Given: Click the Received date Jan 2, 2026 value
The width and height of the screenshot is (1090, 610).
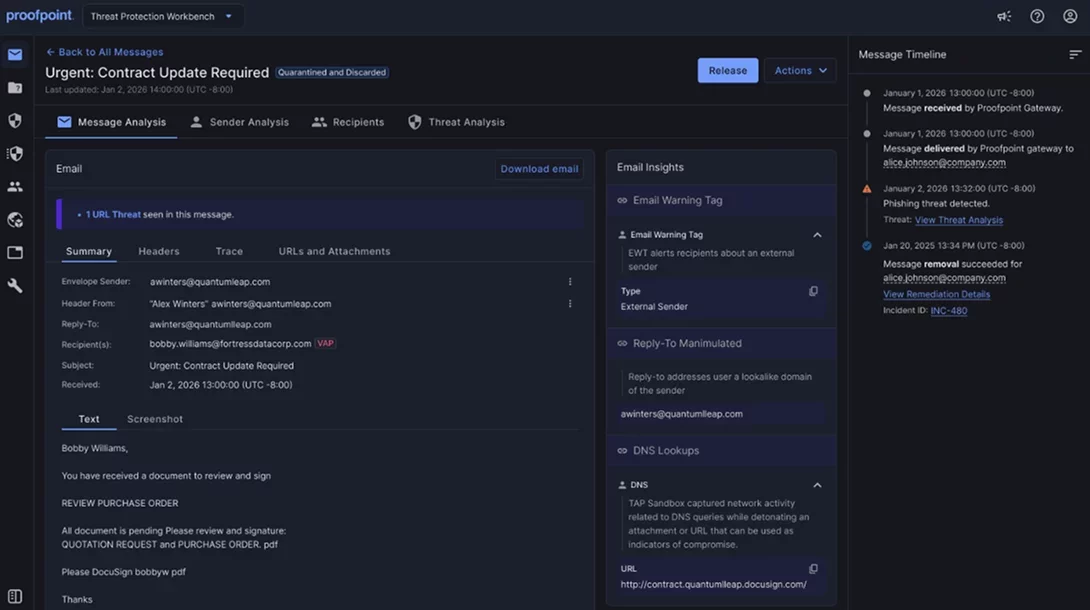Looking at the screenshot, I should pos(220,385).
